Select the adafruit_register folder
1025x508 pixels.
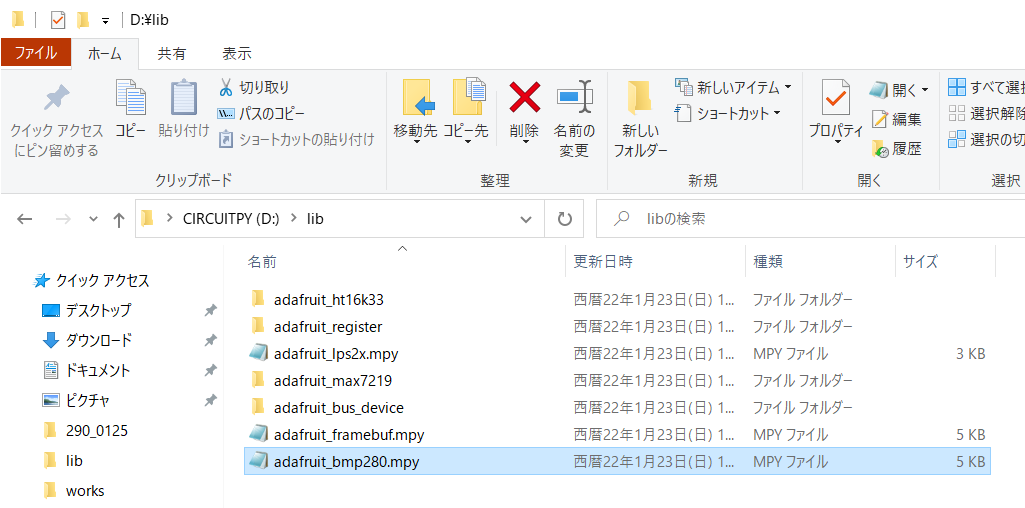328,326
